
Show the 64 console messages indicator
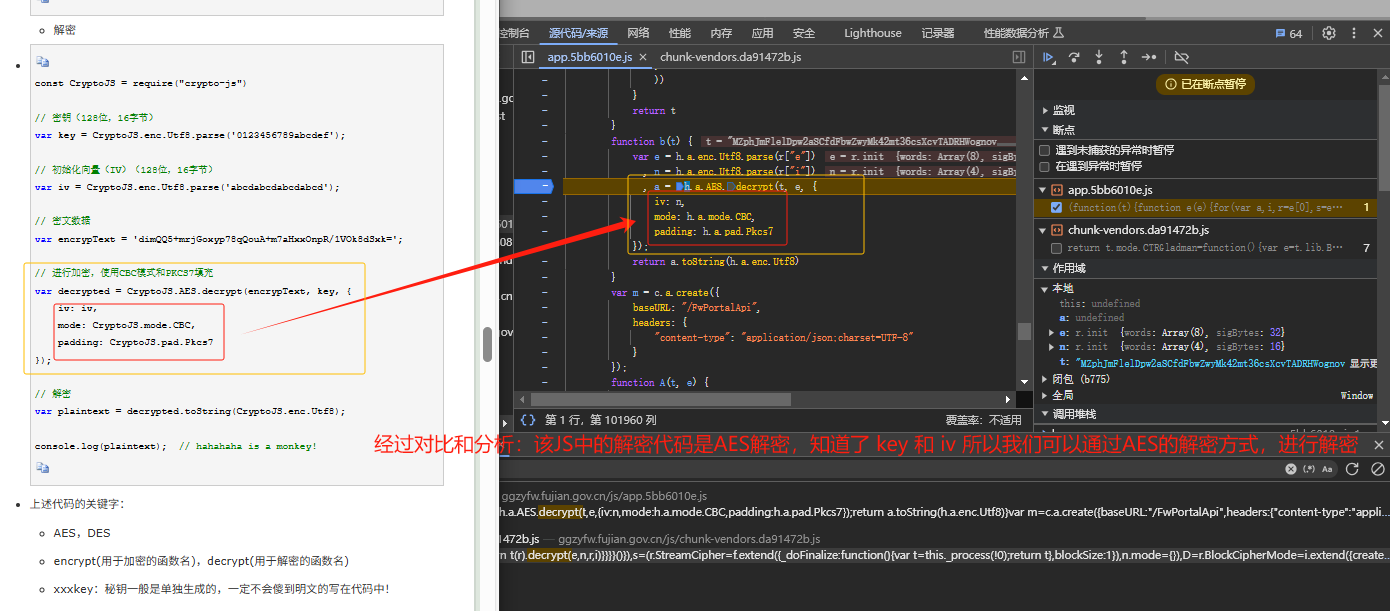tap(1289, 33)
